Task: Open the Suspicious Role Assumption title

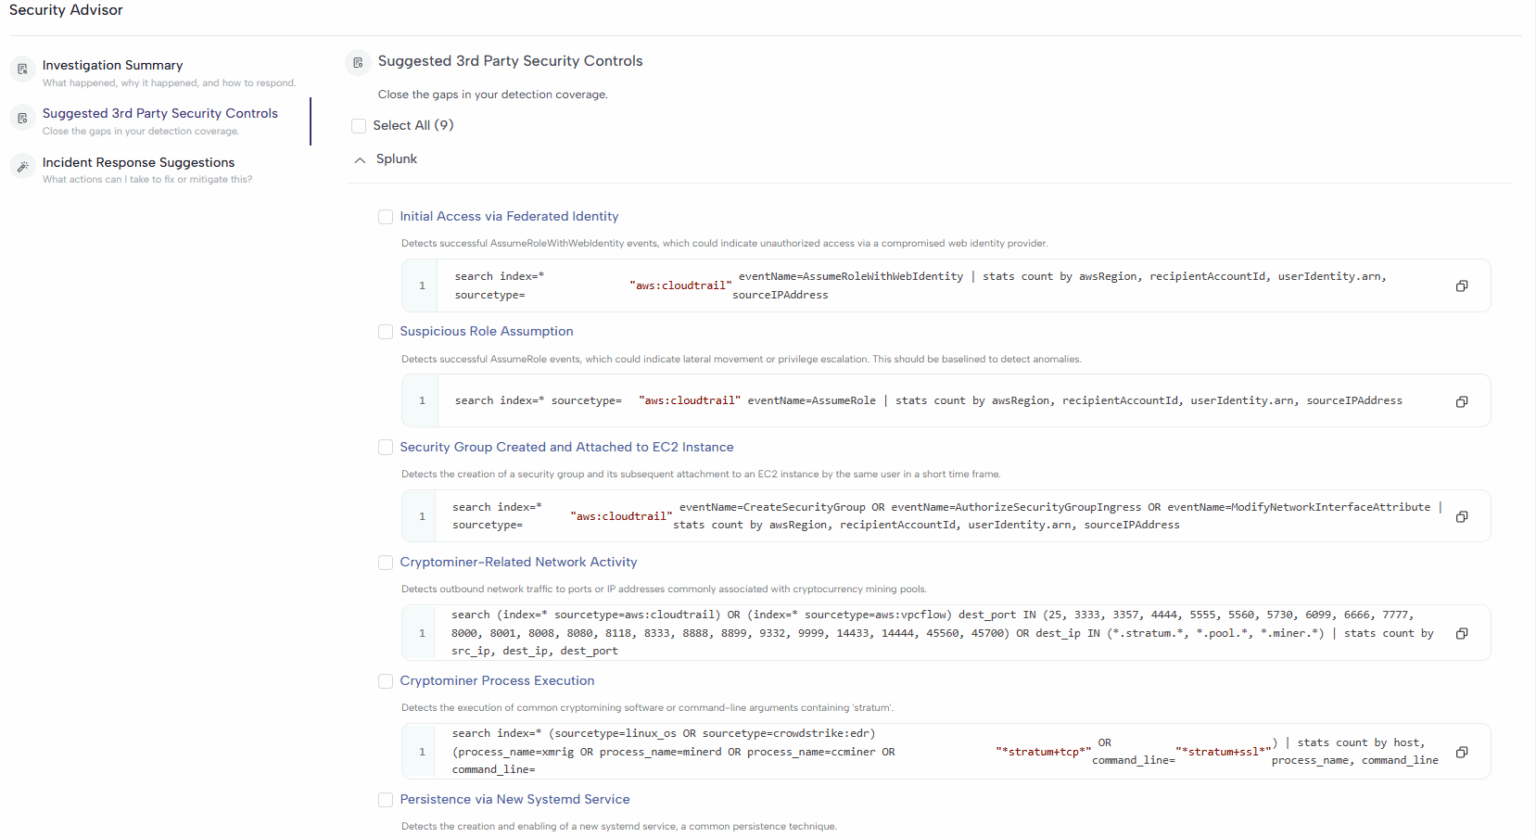Action: [x=487, y=331]
